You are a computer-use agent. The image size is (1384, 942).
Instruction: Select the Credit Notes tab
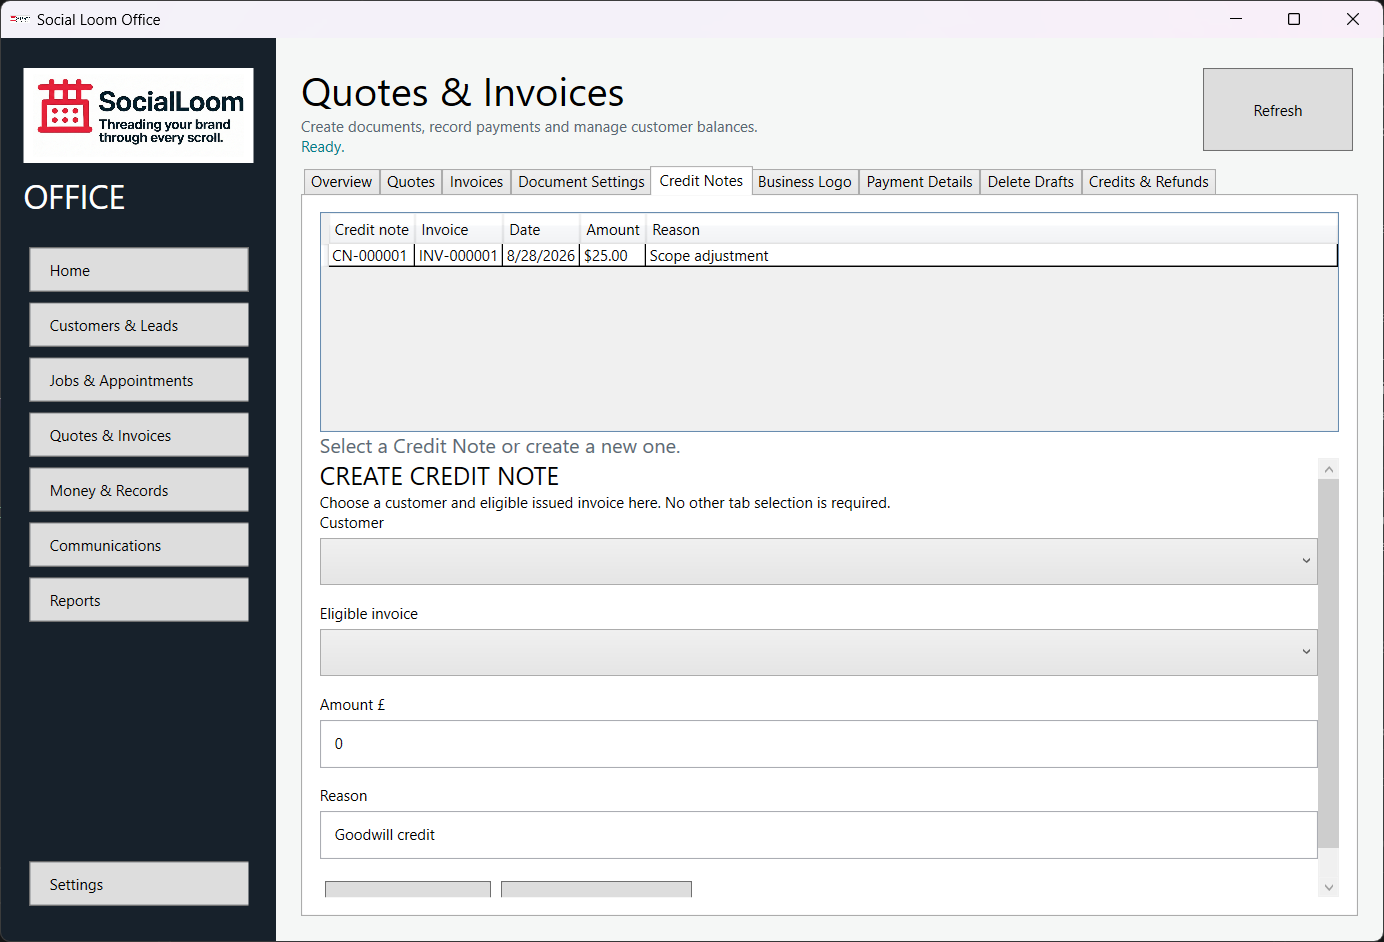(701, 181)
